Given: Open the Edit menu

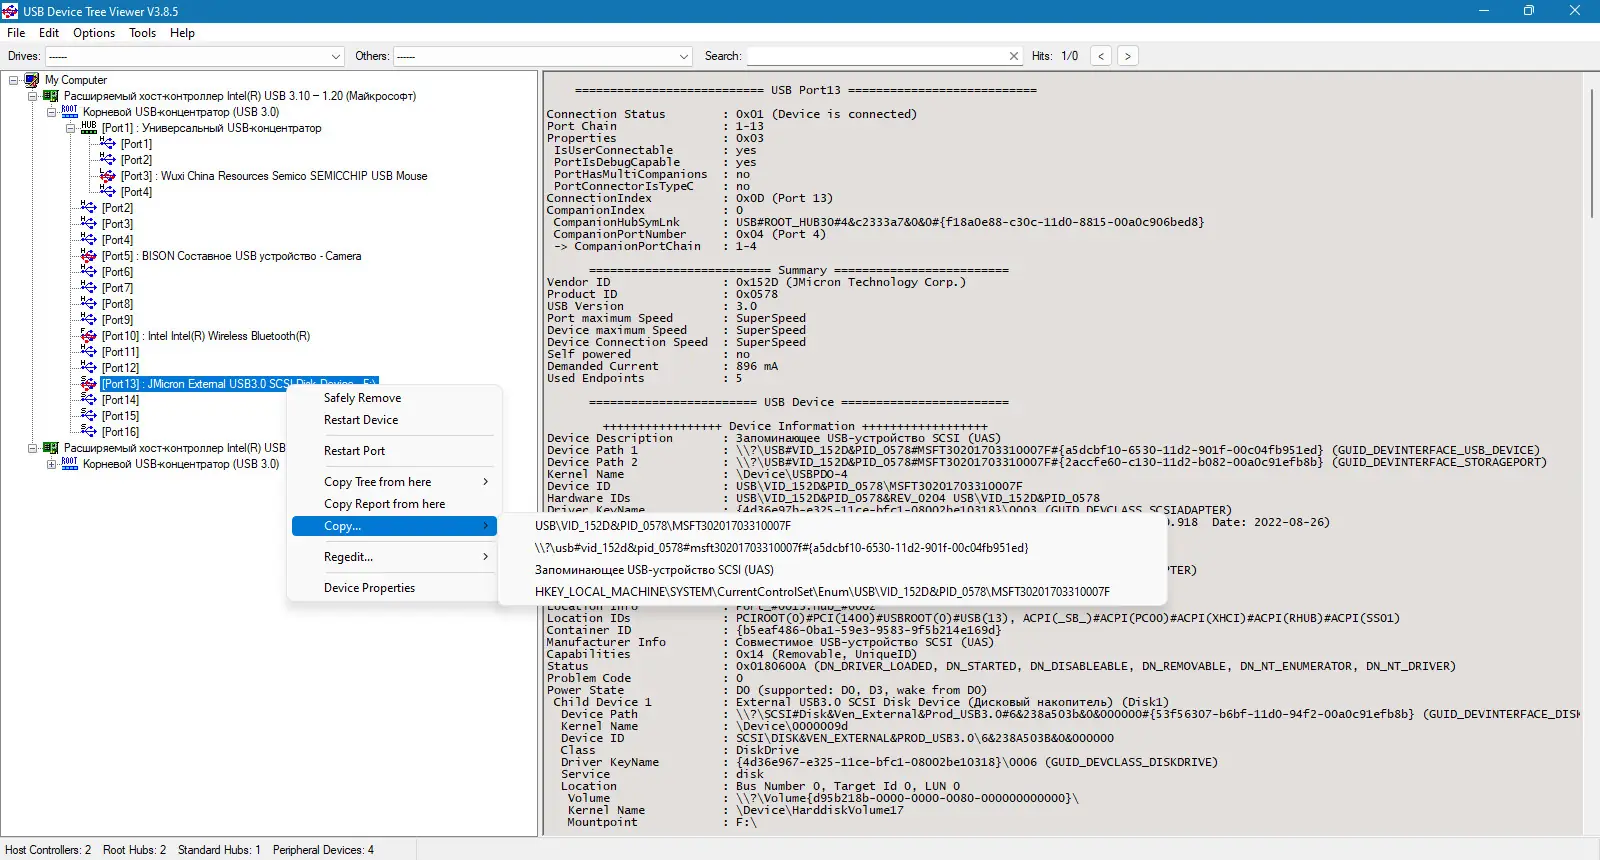Looking at the screenshot, I should (49, 33).
